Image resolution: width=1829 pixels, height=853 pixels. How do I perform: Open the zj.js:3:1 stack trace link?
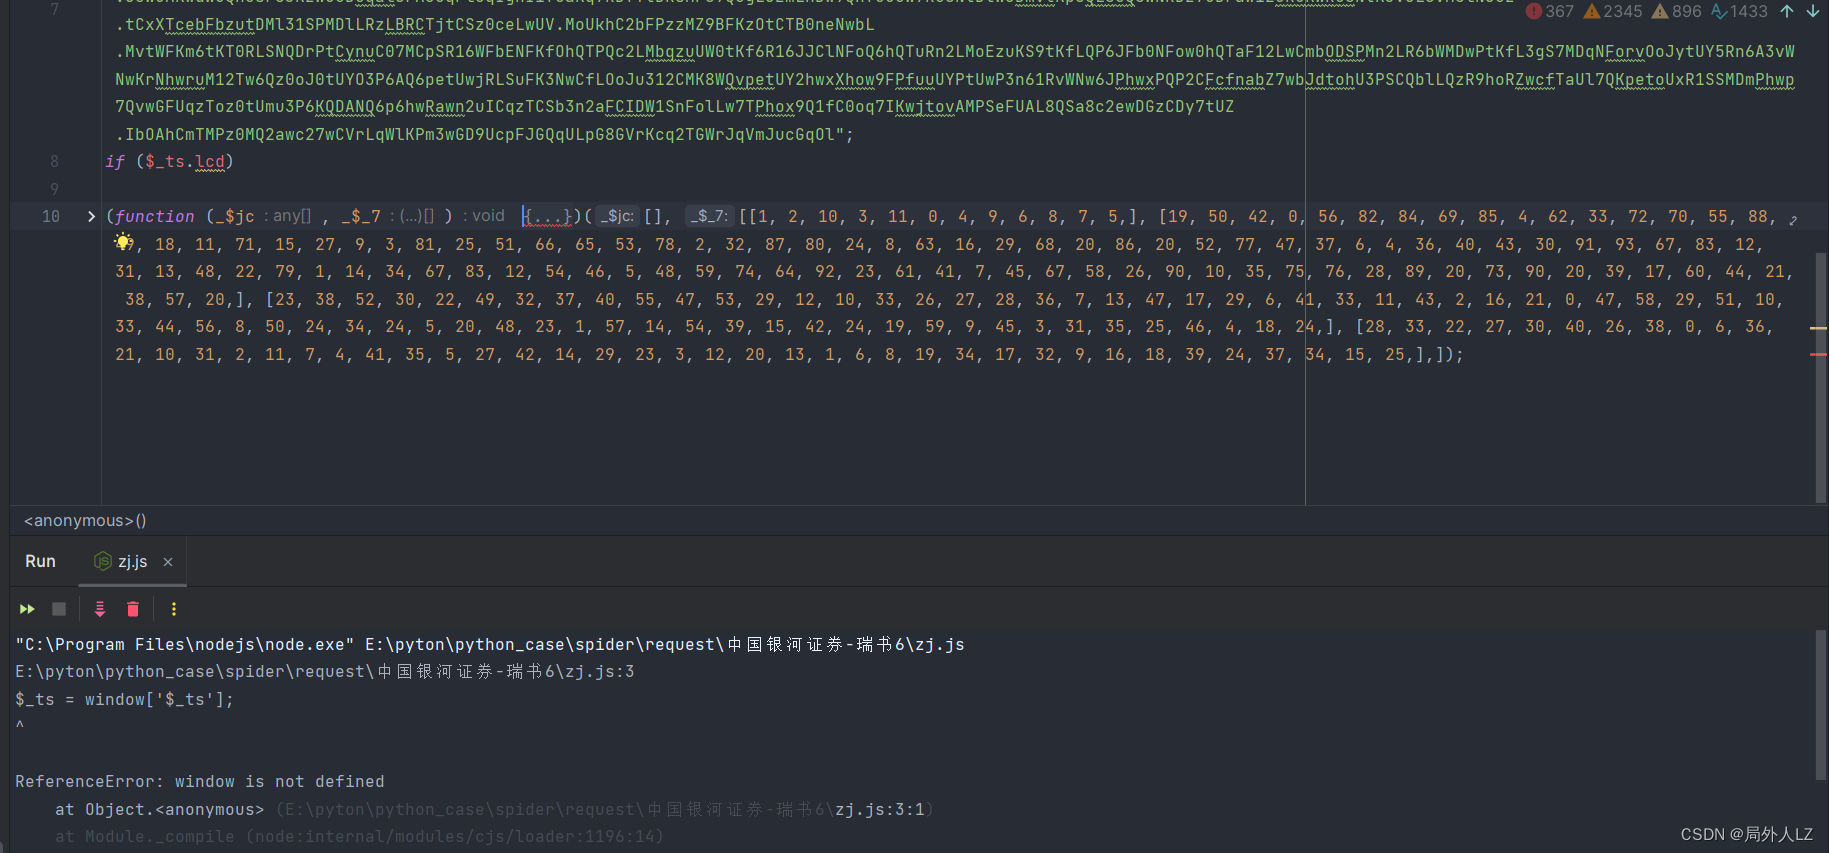880,810
